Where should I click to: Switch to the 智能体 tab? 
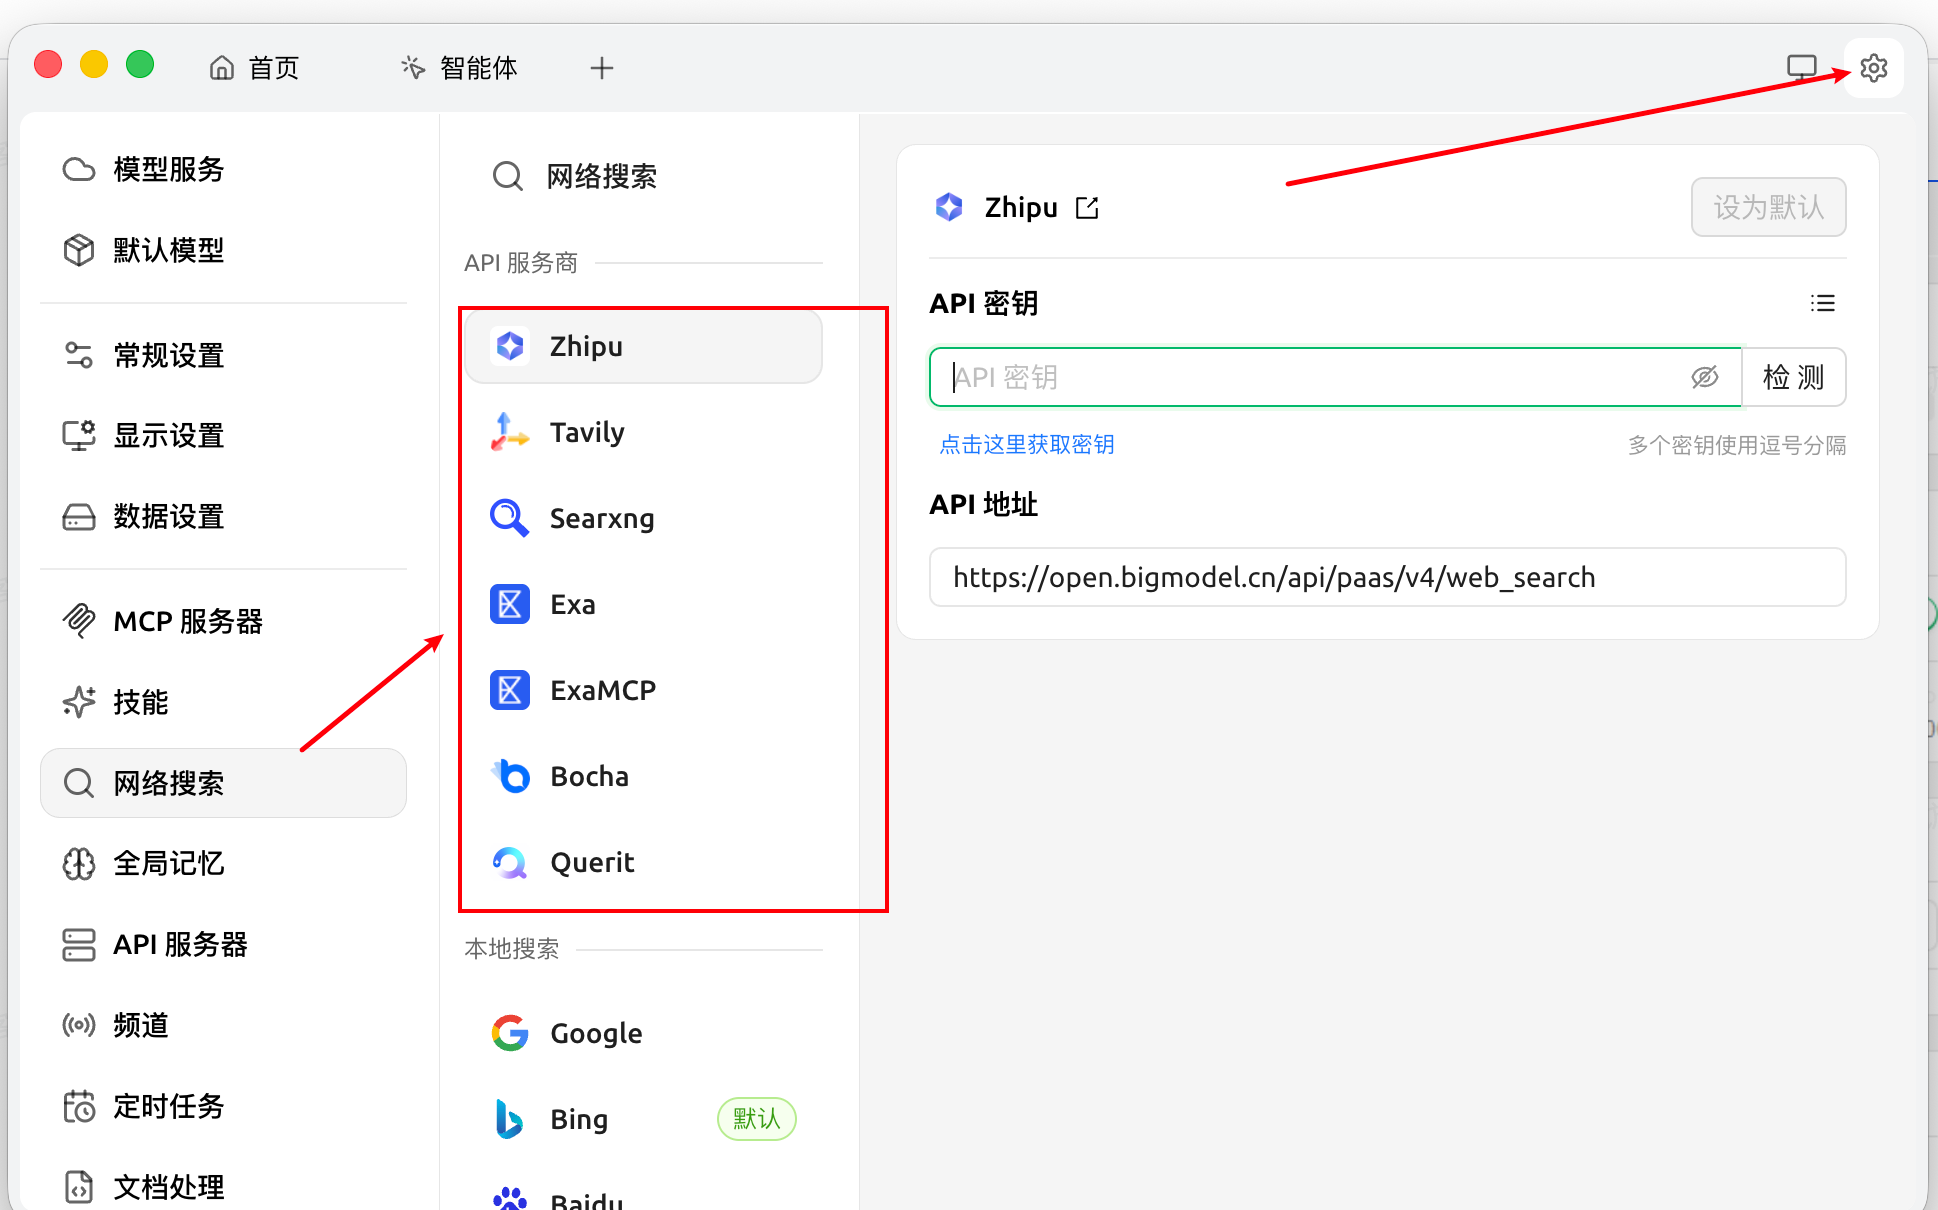[x=460, y=68]
